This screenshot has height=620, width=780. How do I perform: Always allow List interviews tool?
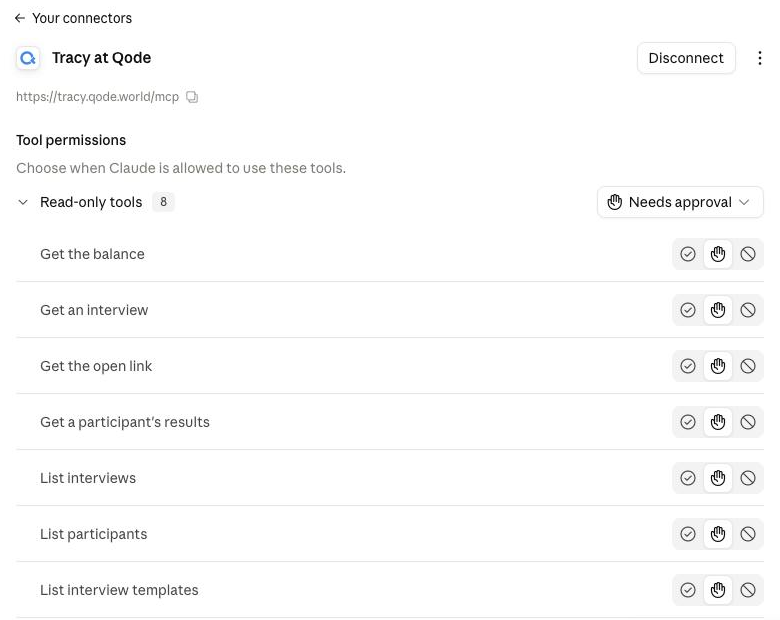tap(688, 478)
